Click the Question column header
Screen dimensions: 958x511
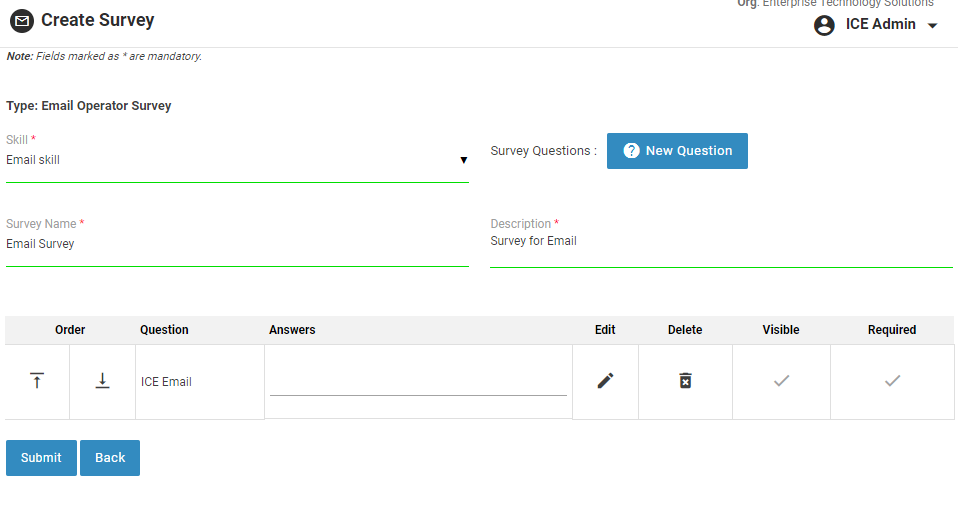tap(164, 330)
